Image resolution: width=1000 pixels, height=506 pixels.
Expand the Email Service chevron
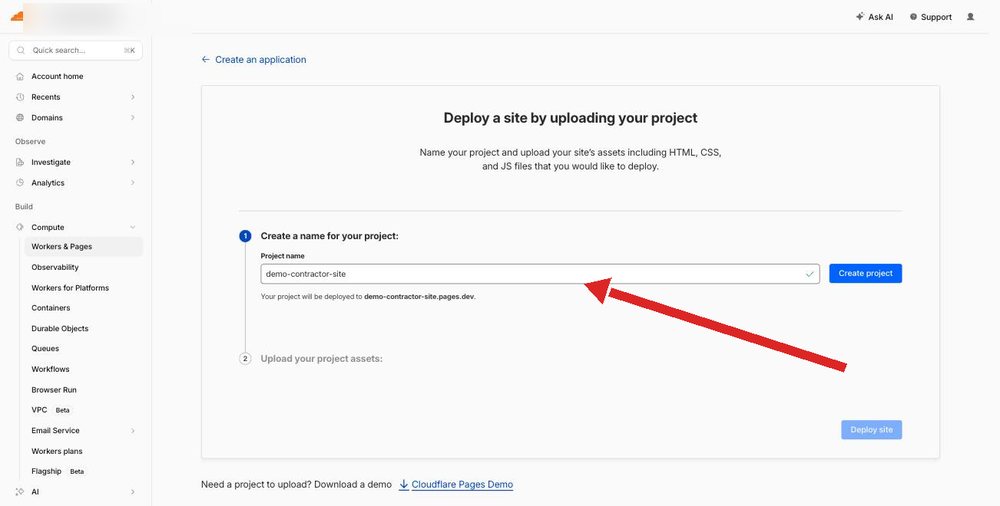pyautogui.click(x=133, y=431)
